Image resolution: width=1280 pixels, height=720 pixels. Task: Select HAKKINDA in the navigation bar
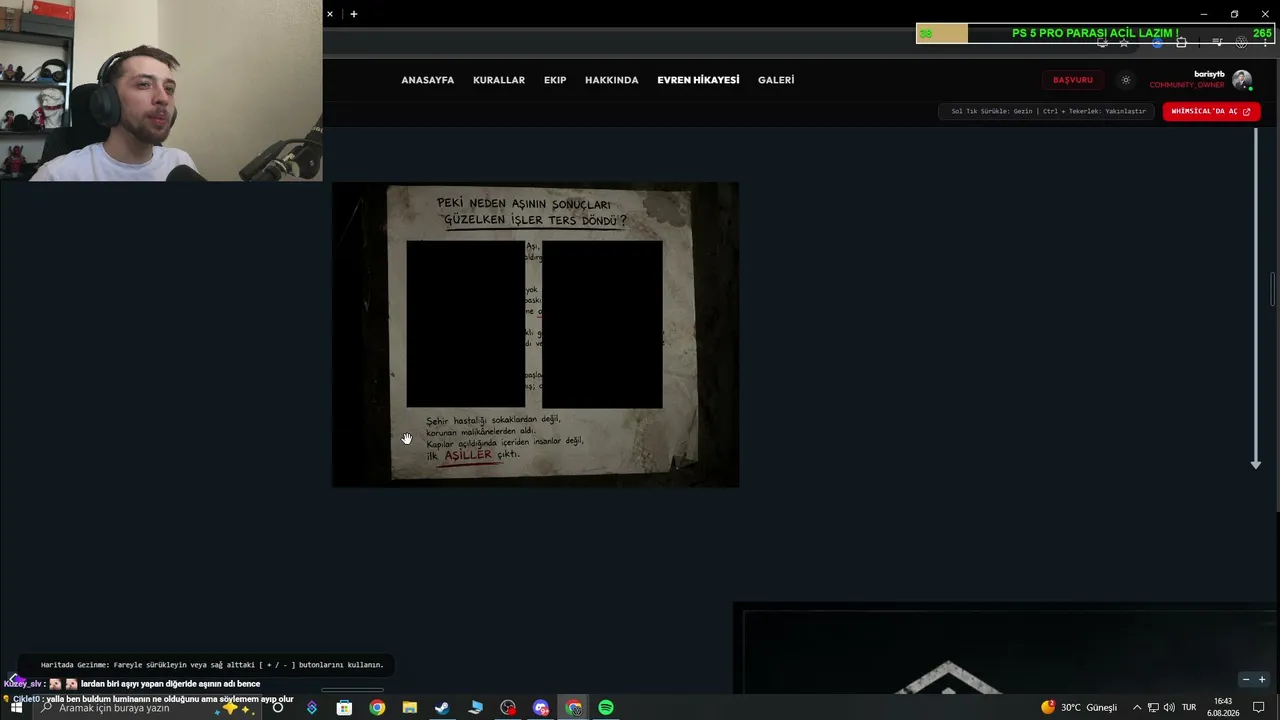[x=611, y=80]
